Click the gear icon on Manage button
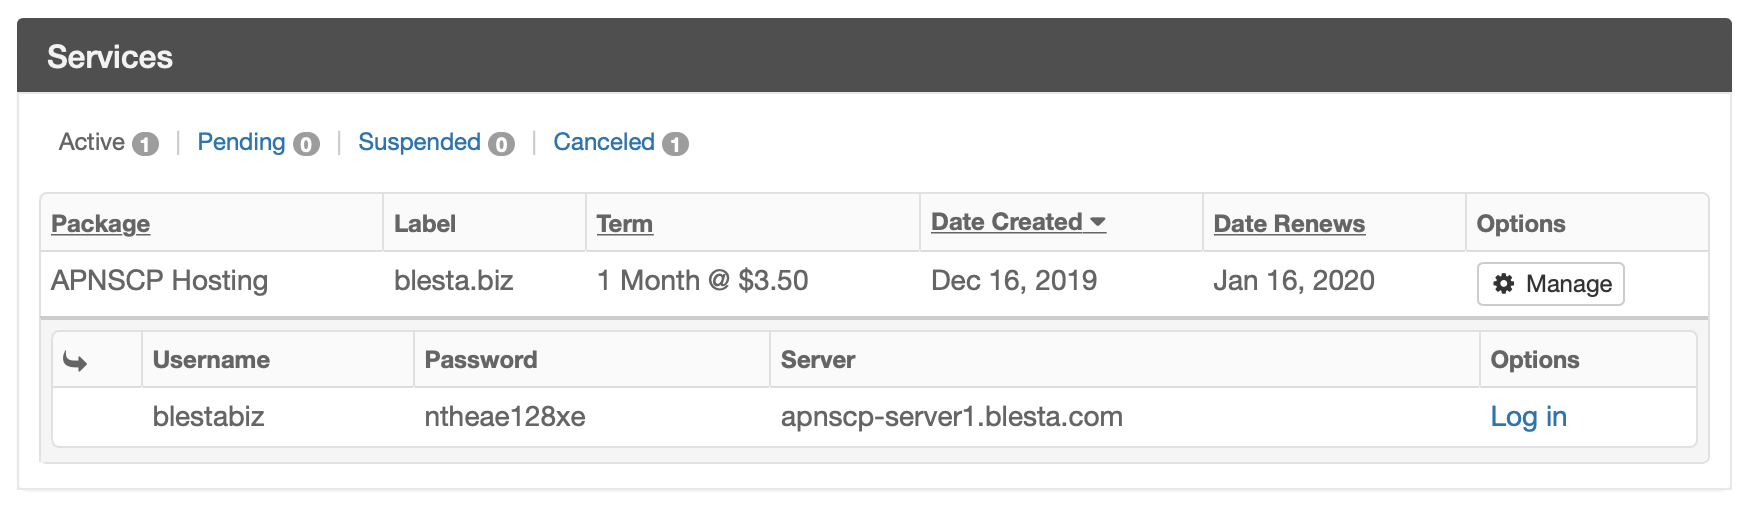The height and width of the screenshot is (520, 1750). [1503, 284]
